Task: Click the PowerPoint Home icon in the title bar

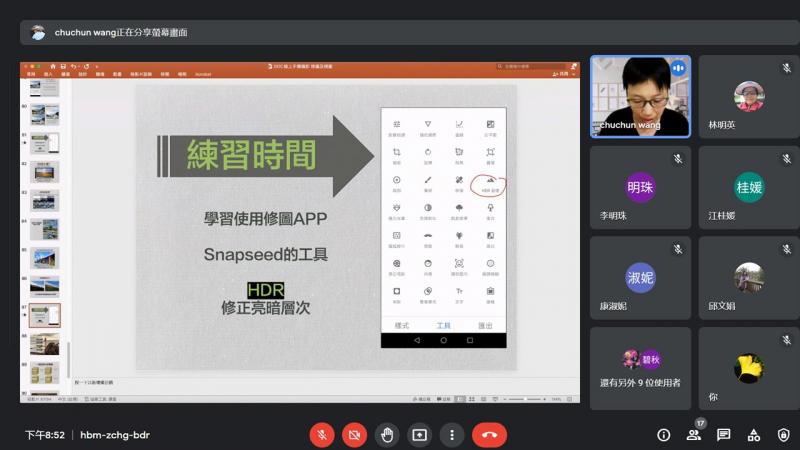Action: click(x=53, y=66)
